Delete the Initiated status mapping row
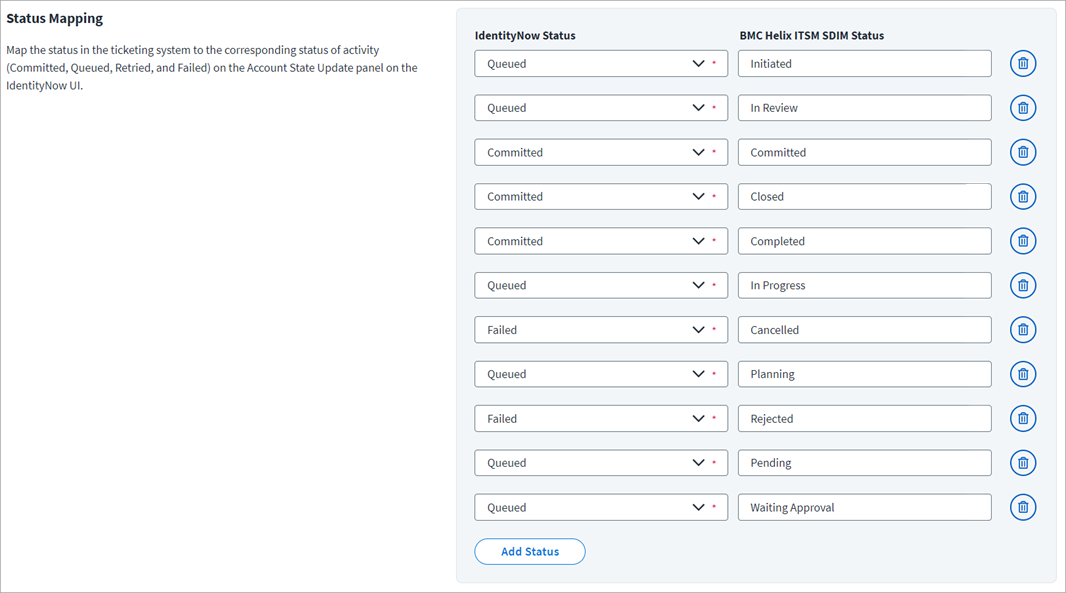Screen dimensions: 1066x593 point(1023,63)
